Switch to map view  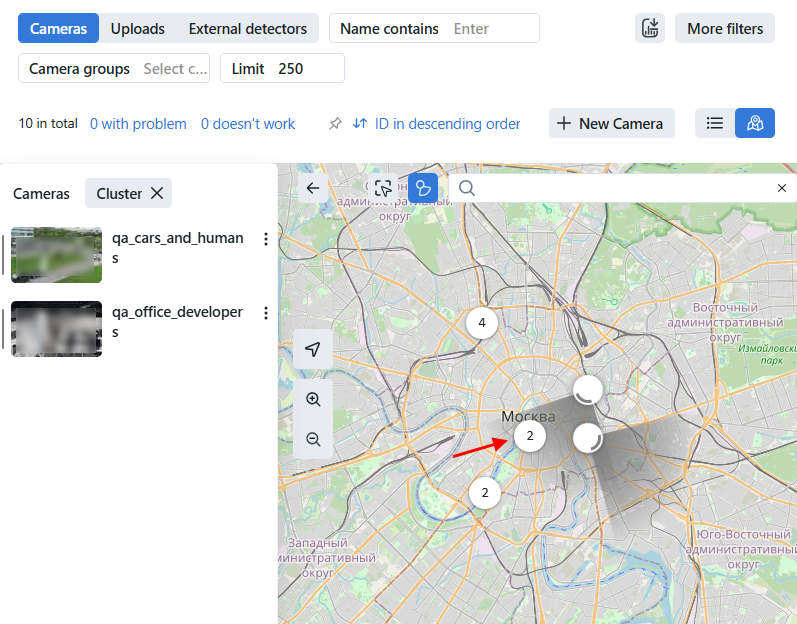tap(755, 123)
